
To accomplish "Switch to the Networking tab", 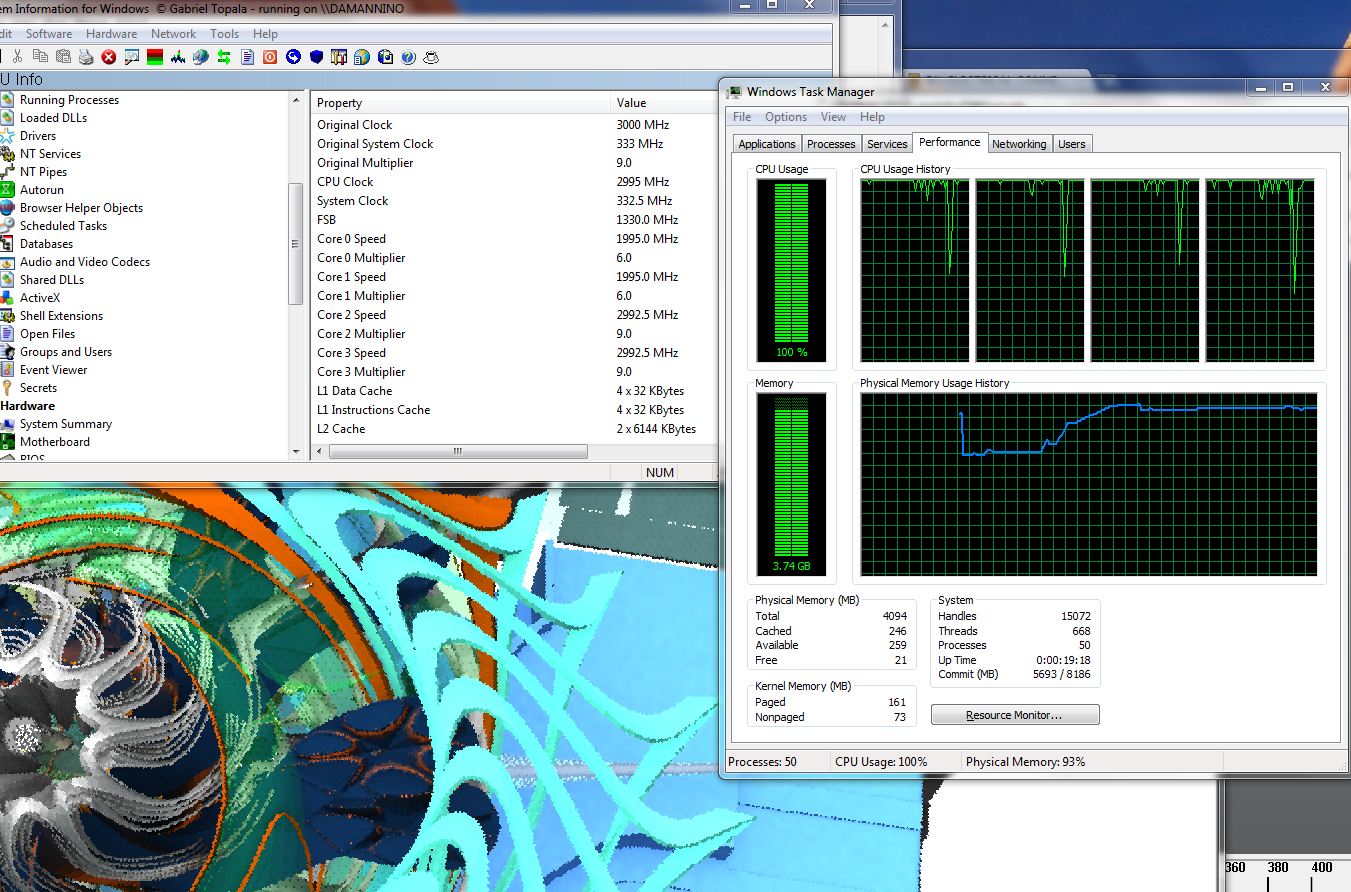I will (x=1019, y=144).
